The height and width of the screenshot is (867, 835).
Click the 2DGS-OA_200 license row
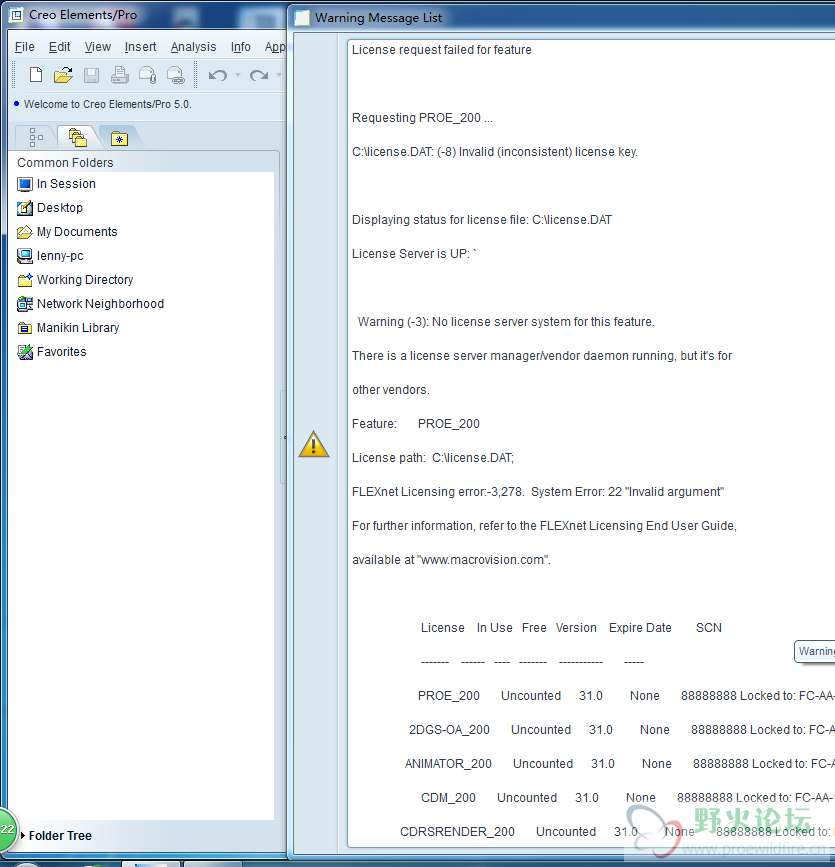[x=620, y=730]
